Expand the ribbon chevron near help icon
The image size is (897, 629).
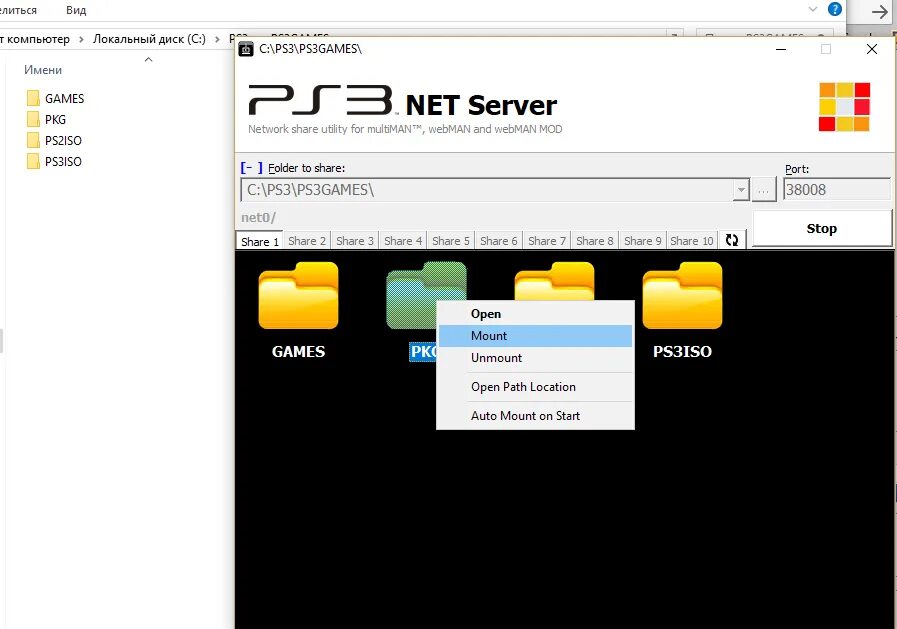(813, 9)
